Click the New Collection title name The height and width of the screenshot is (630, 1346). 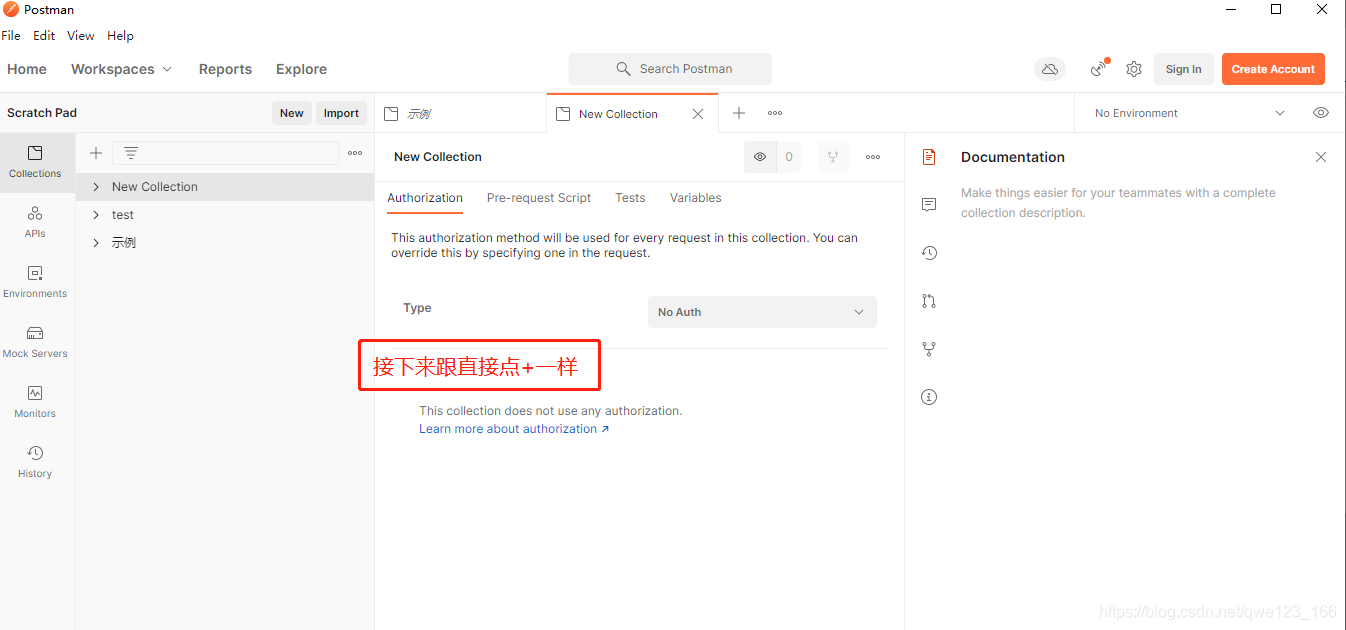coord(438,157)
